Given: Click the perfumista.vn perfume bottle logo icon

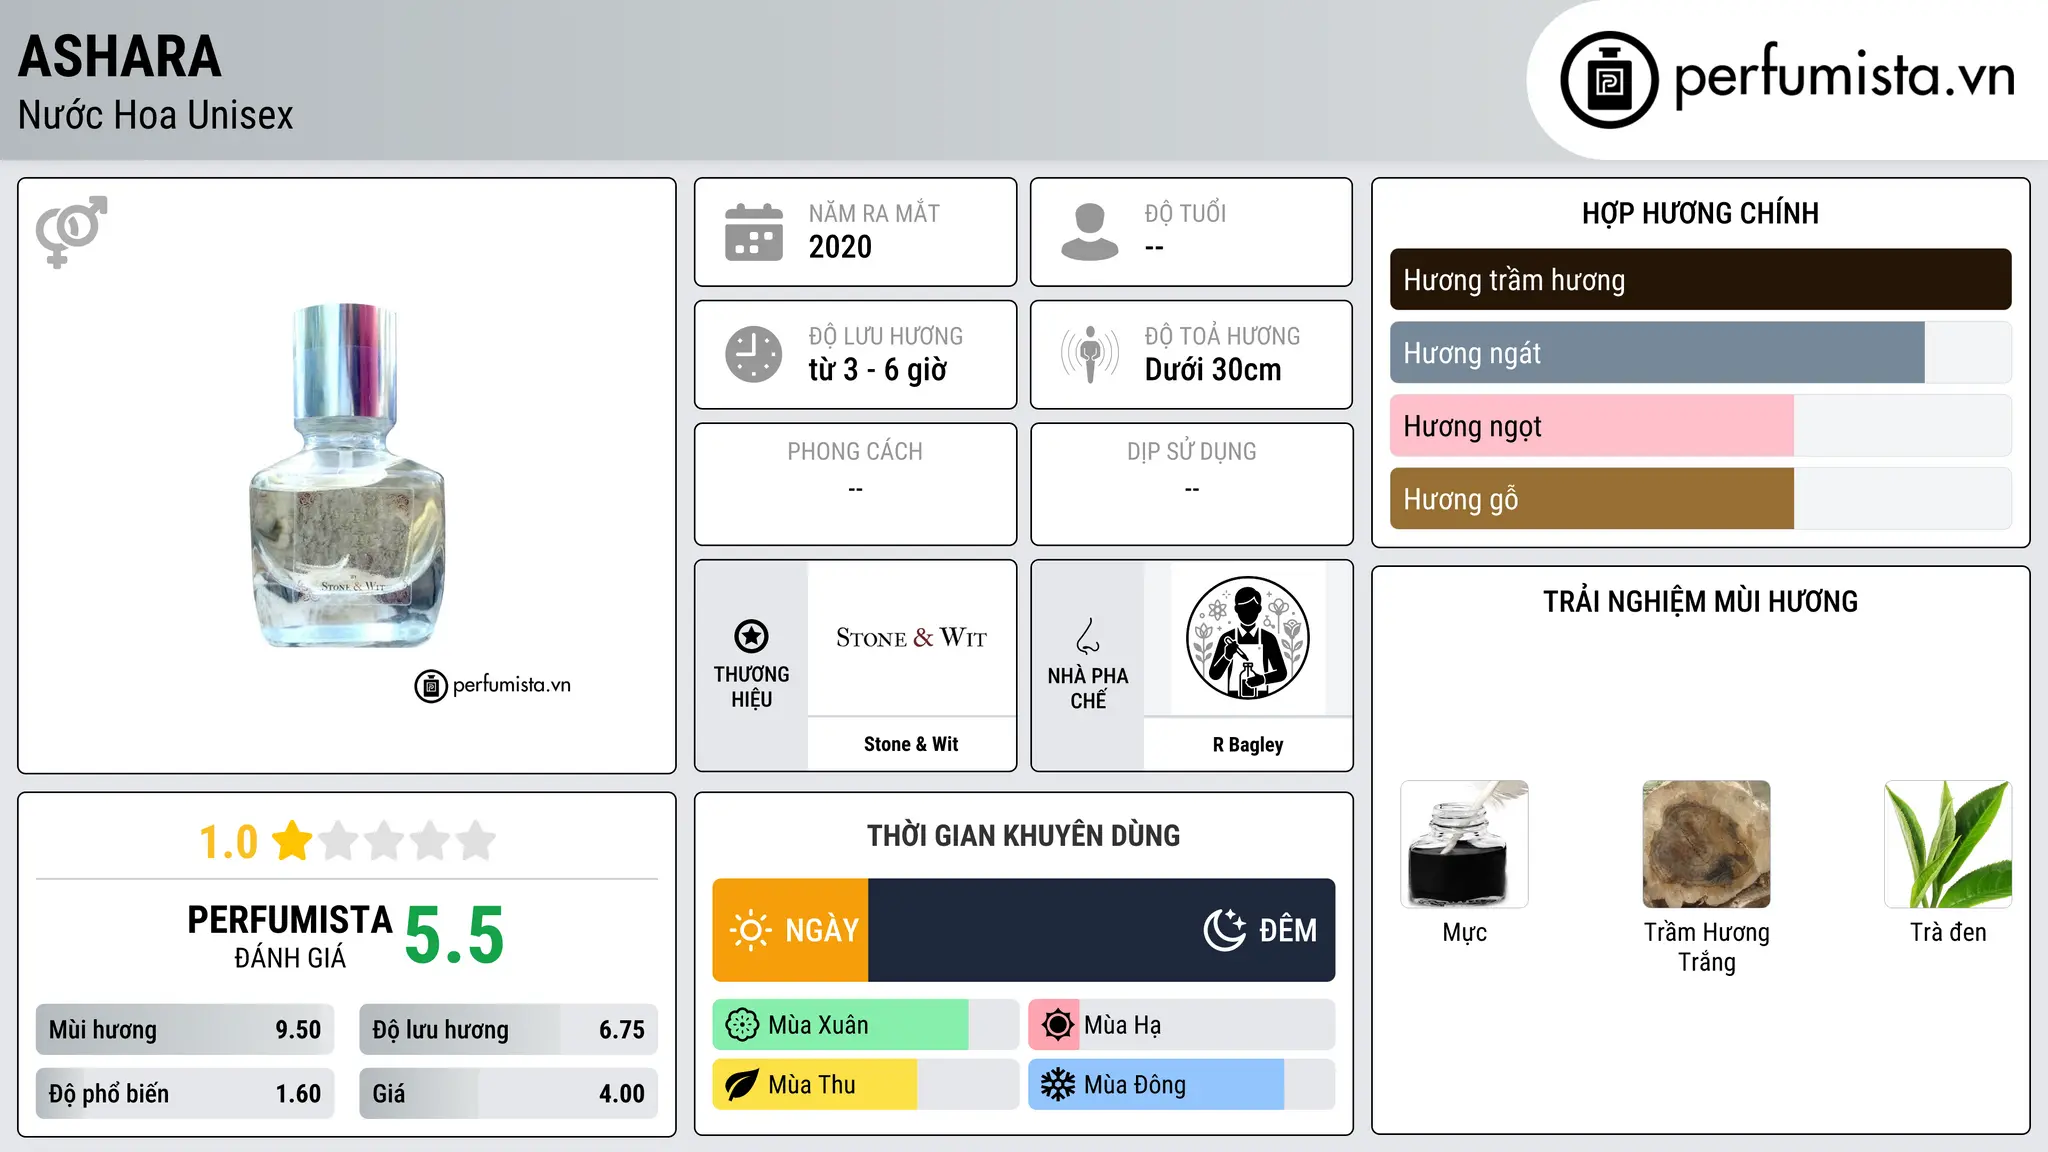Looking at the screenshot, I should point(1609,80).
